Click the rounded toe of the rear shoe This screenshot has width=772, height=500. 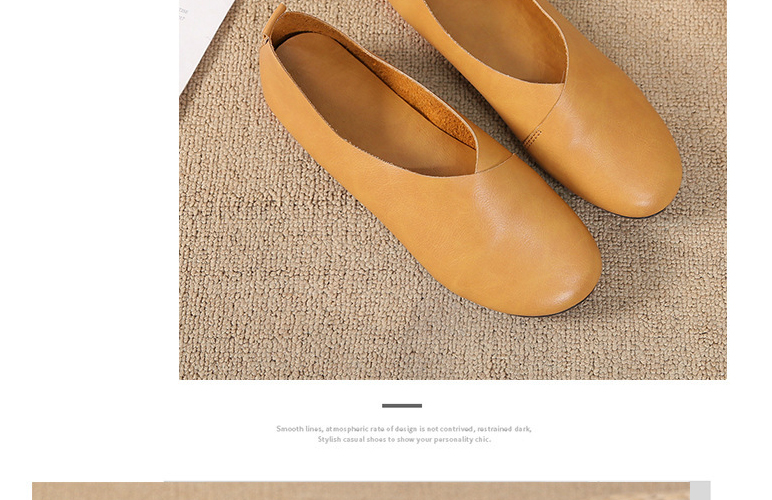(x=640, y=170)
